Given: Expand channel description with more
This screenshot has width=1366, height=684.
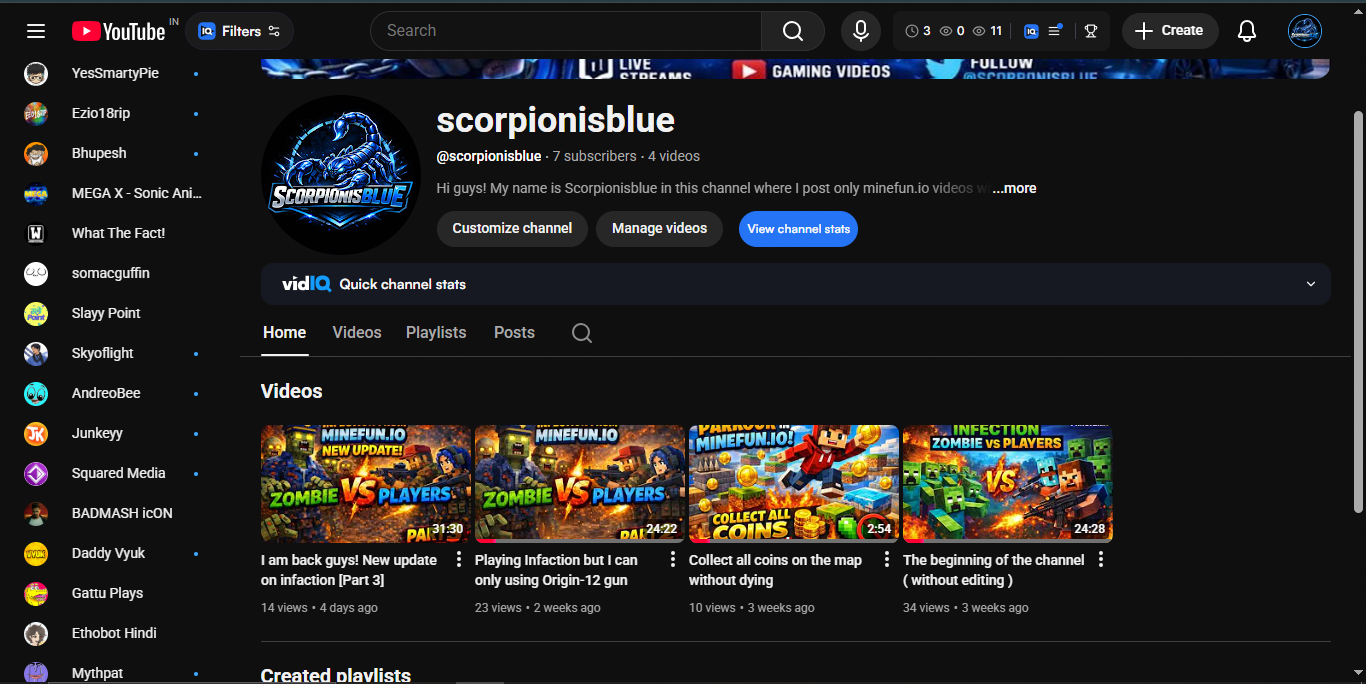Looking at the screenshot, I should click(x=1014, y=188).
